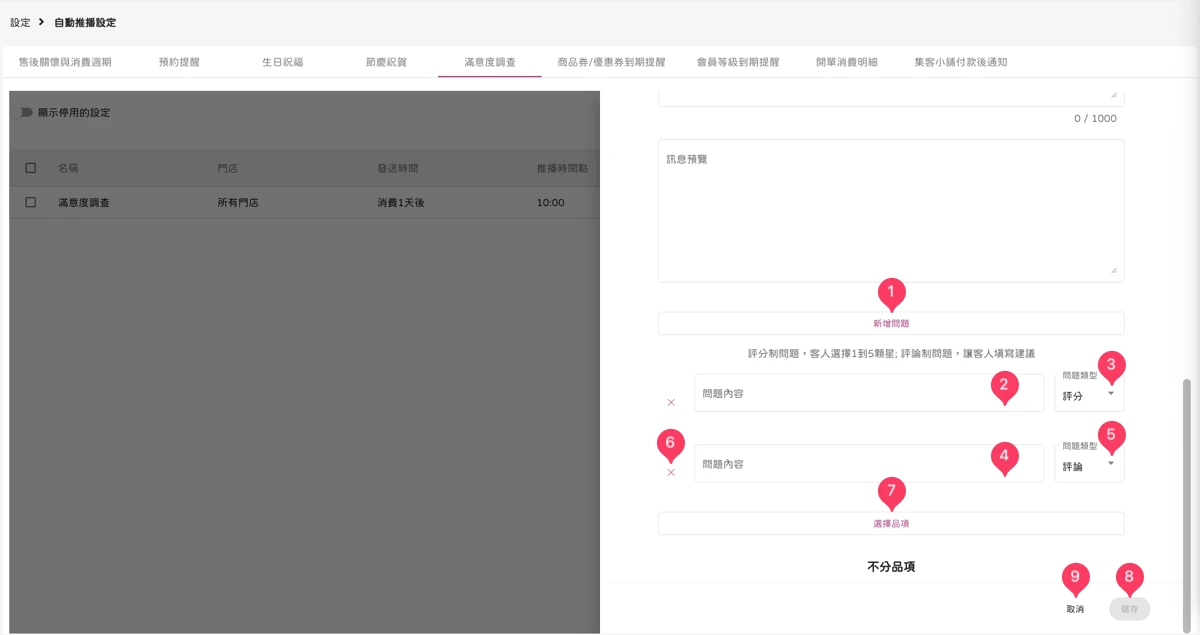Open the 商品券/優惠券到期提醒 tab
Image resolution: width=1200 pixels, height=635 pixels.
click(x=611, y=62)
